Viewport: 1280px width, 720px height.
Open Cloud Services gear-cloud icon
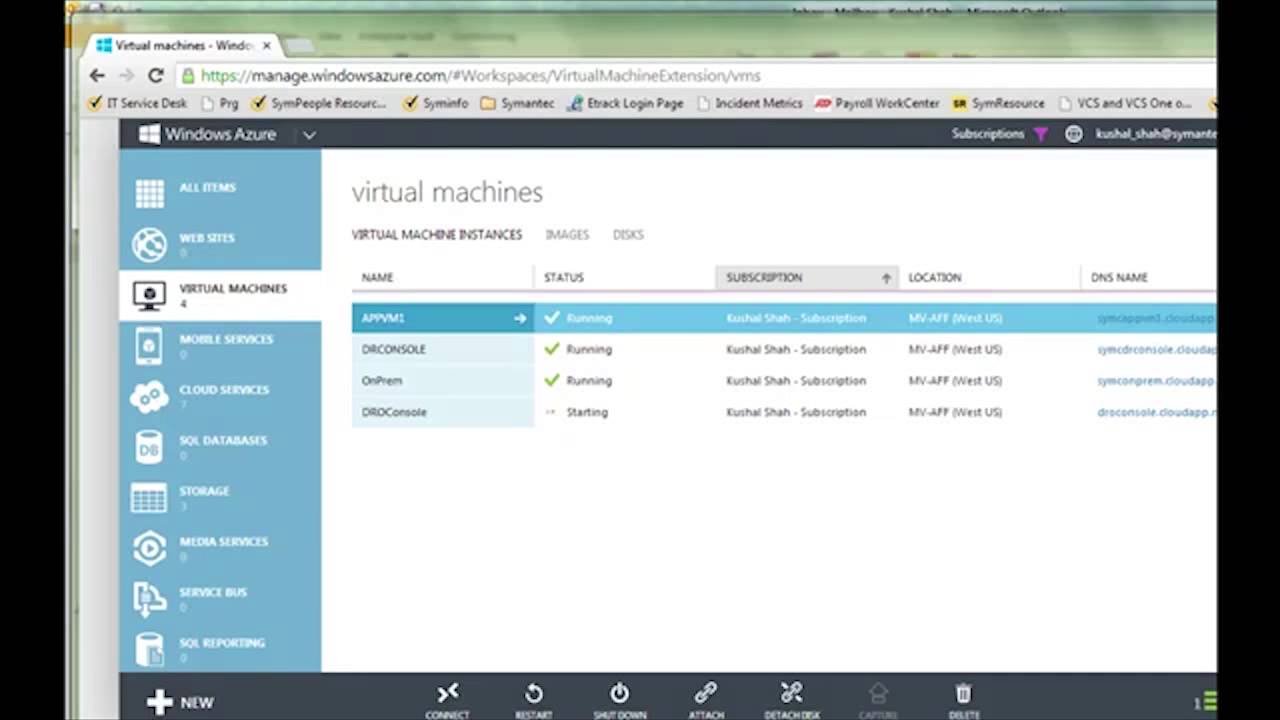click(150, 396)
